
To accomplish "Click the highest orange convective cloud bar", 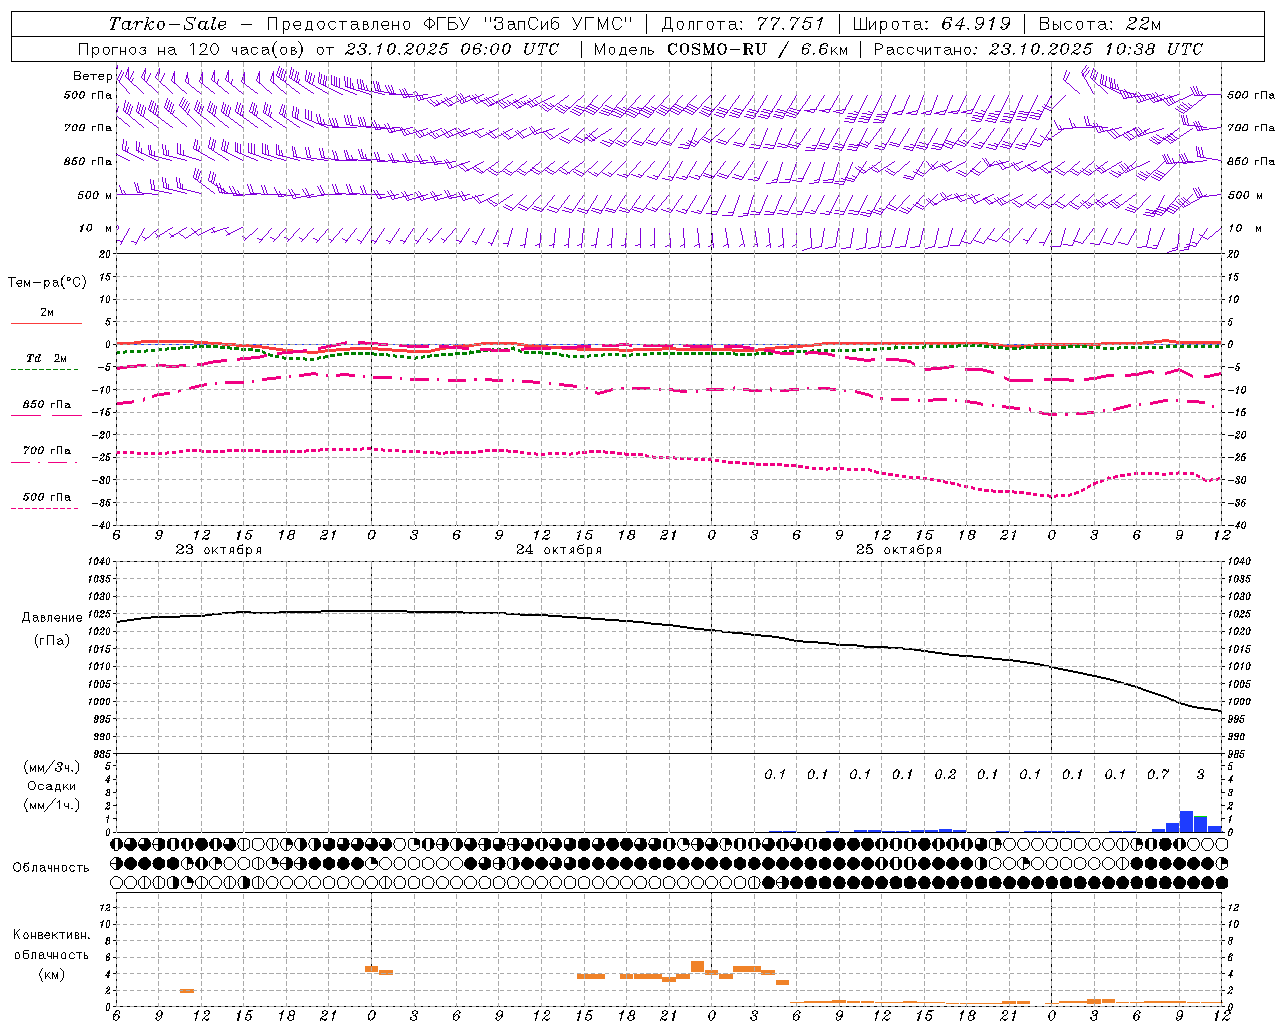I will tap(697, 967).
